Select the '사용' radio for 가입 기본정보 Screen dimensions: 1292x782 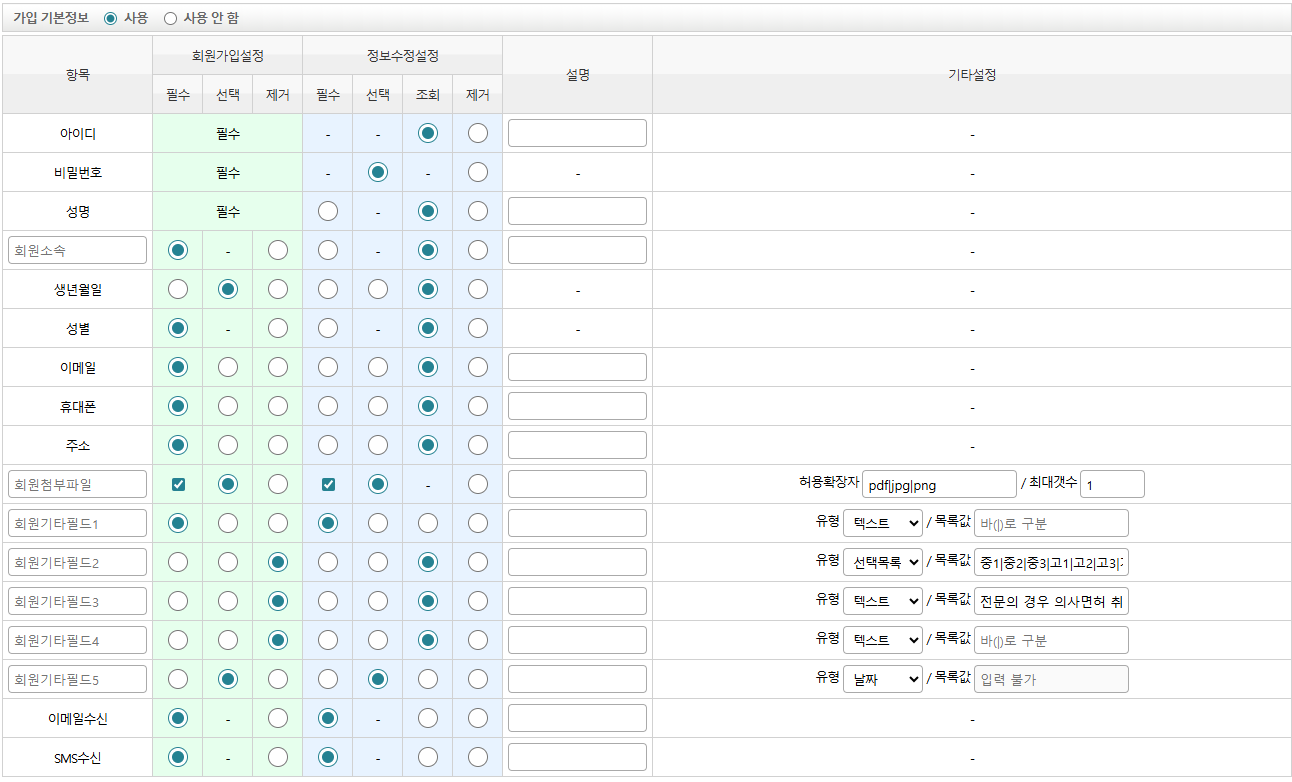(x=110, y=18)
